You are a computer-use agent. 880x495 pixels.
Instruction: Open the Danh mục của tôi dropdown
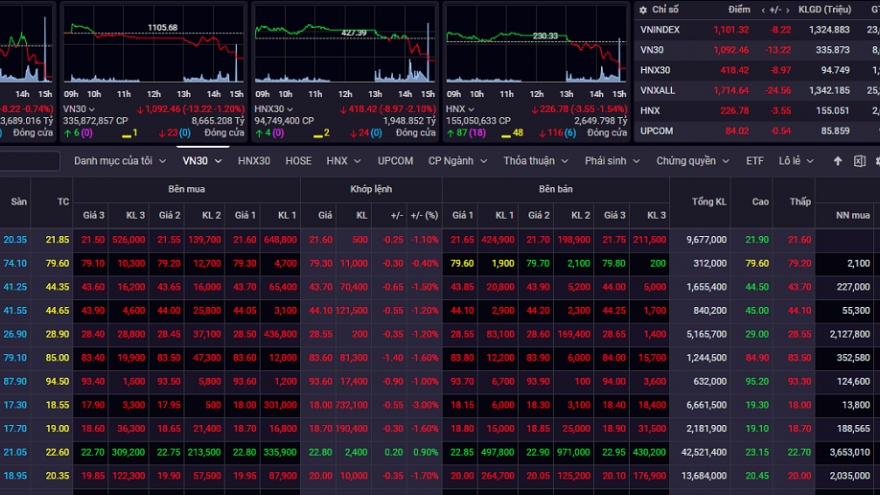tap(119, 161)
